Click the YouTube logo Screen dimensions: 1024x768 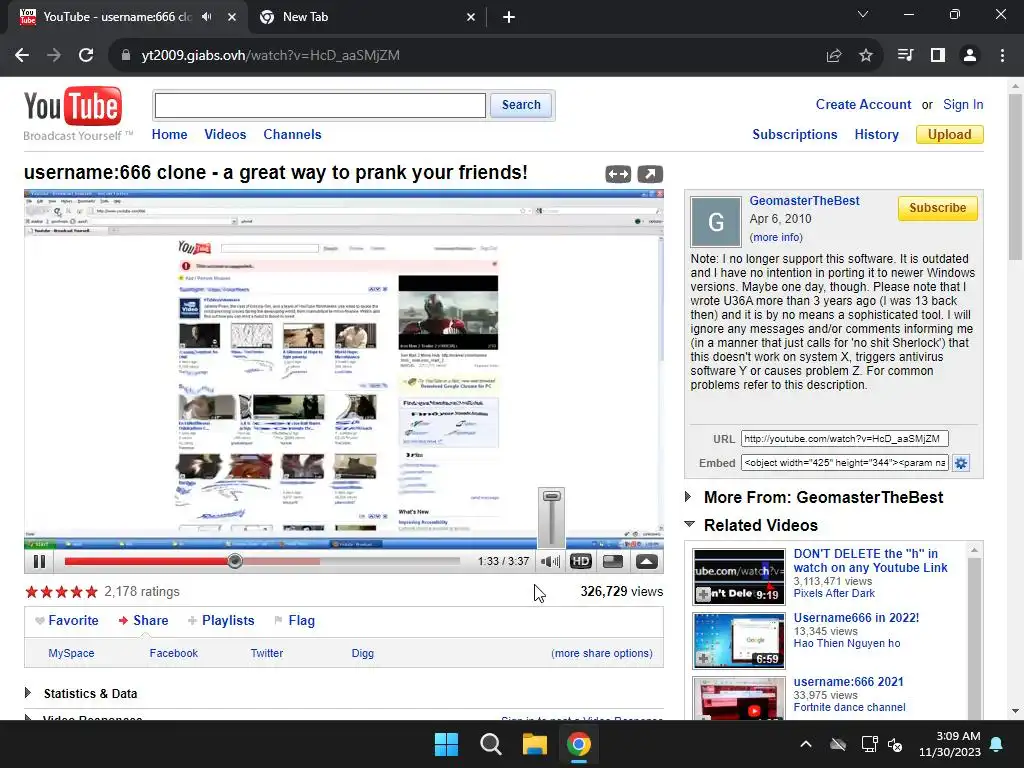coord(73,106)
